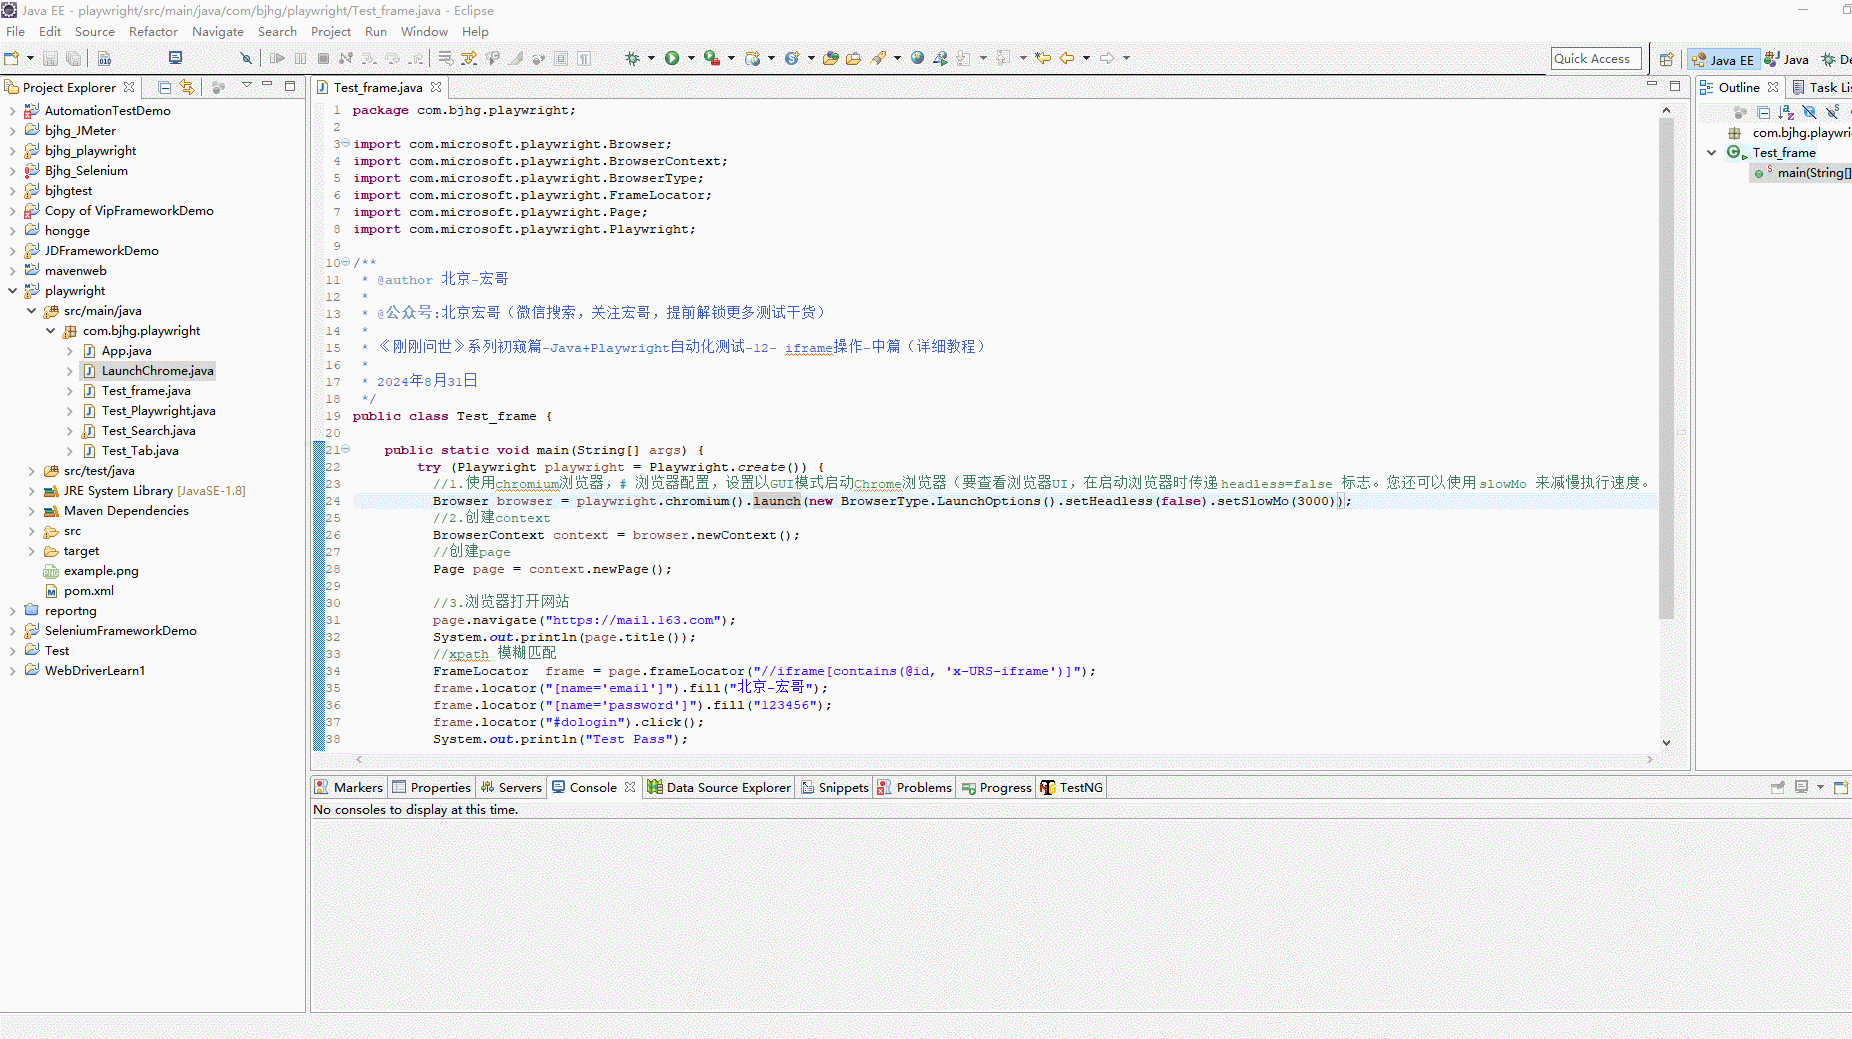Click the new web service wizard icon

791,58
